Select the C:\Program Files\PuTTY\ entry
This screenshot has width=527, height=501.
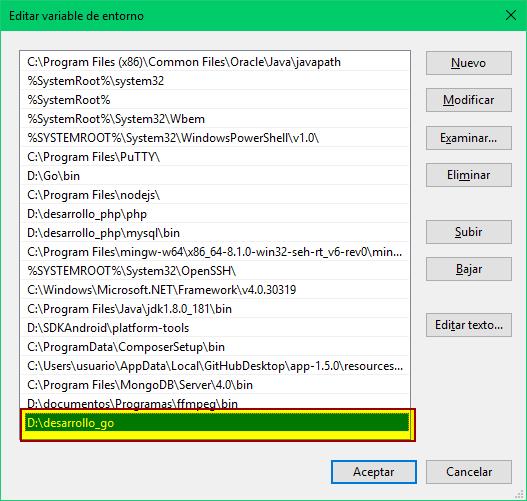215,157
